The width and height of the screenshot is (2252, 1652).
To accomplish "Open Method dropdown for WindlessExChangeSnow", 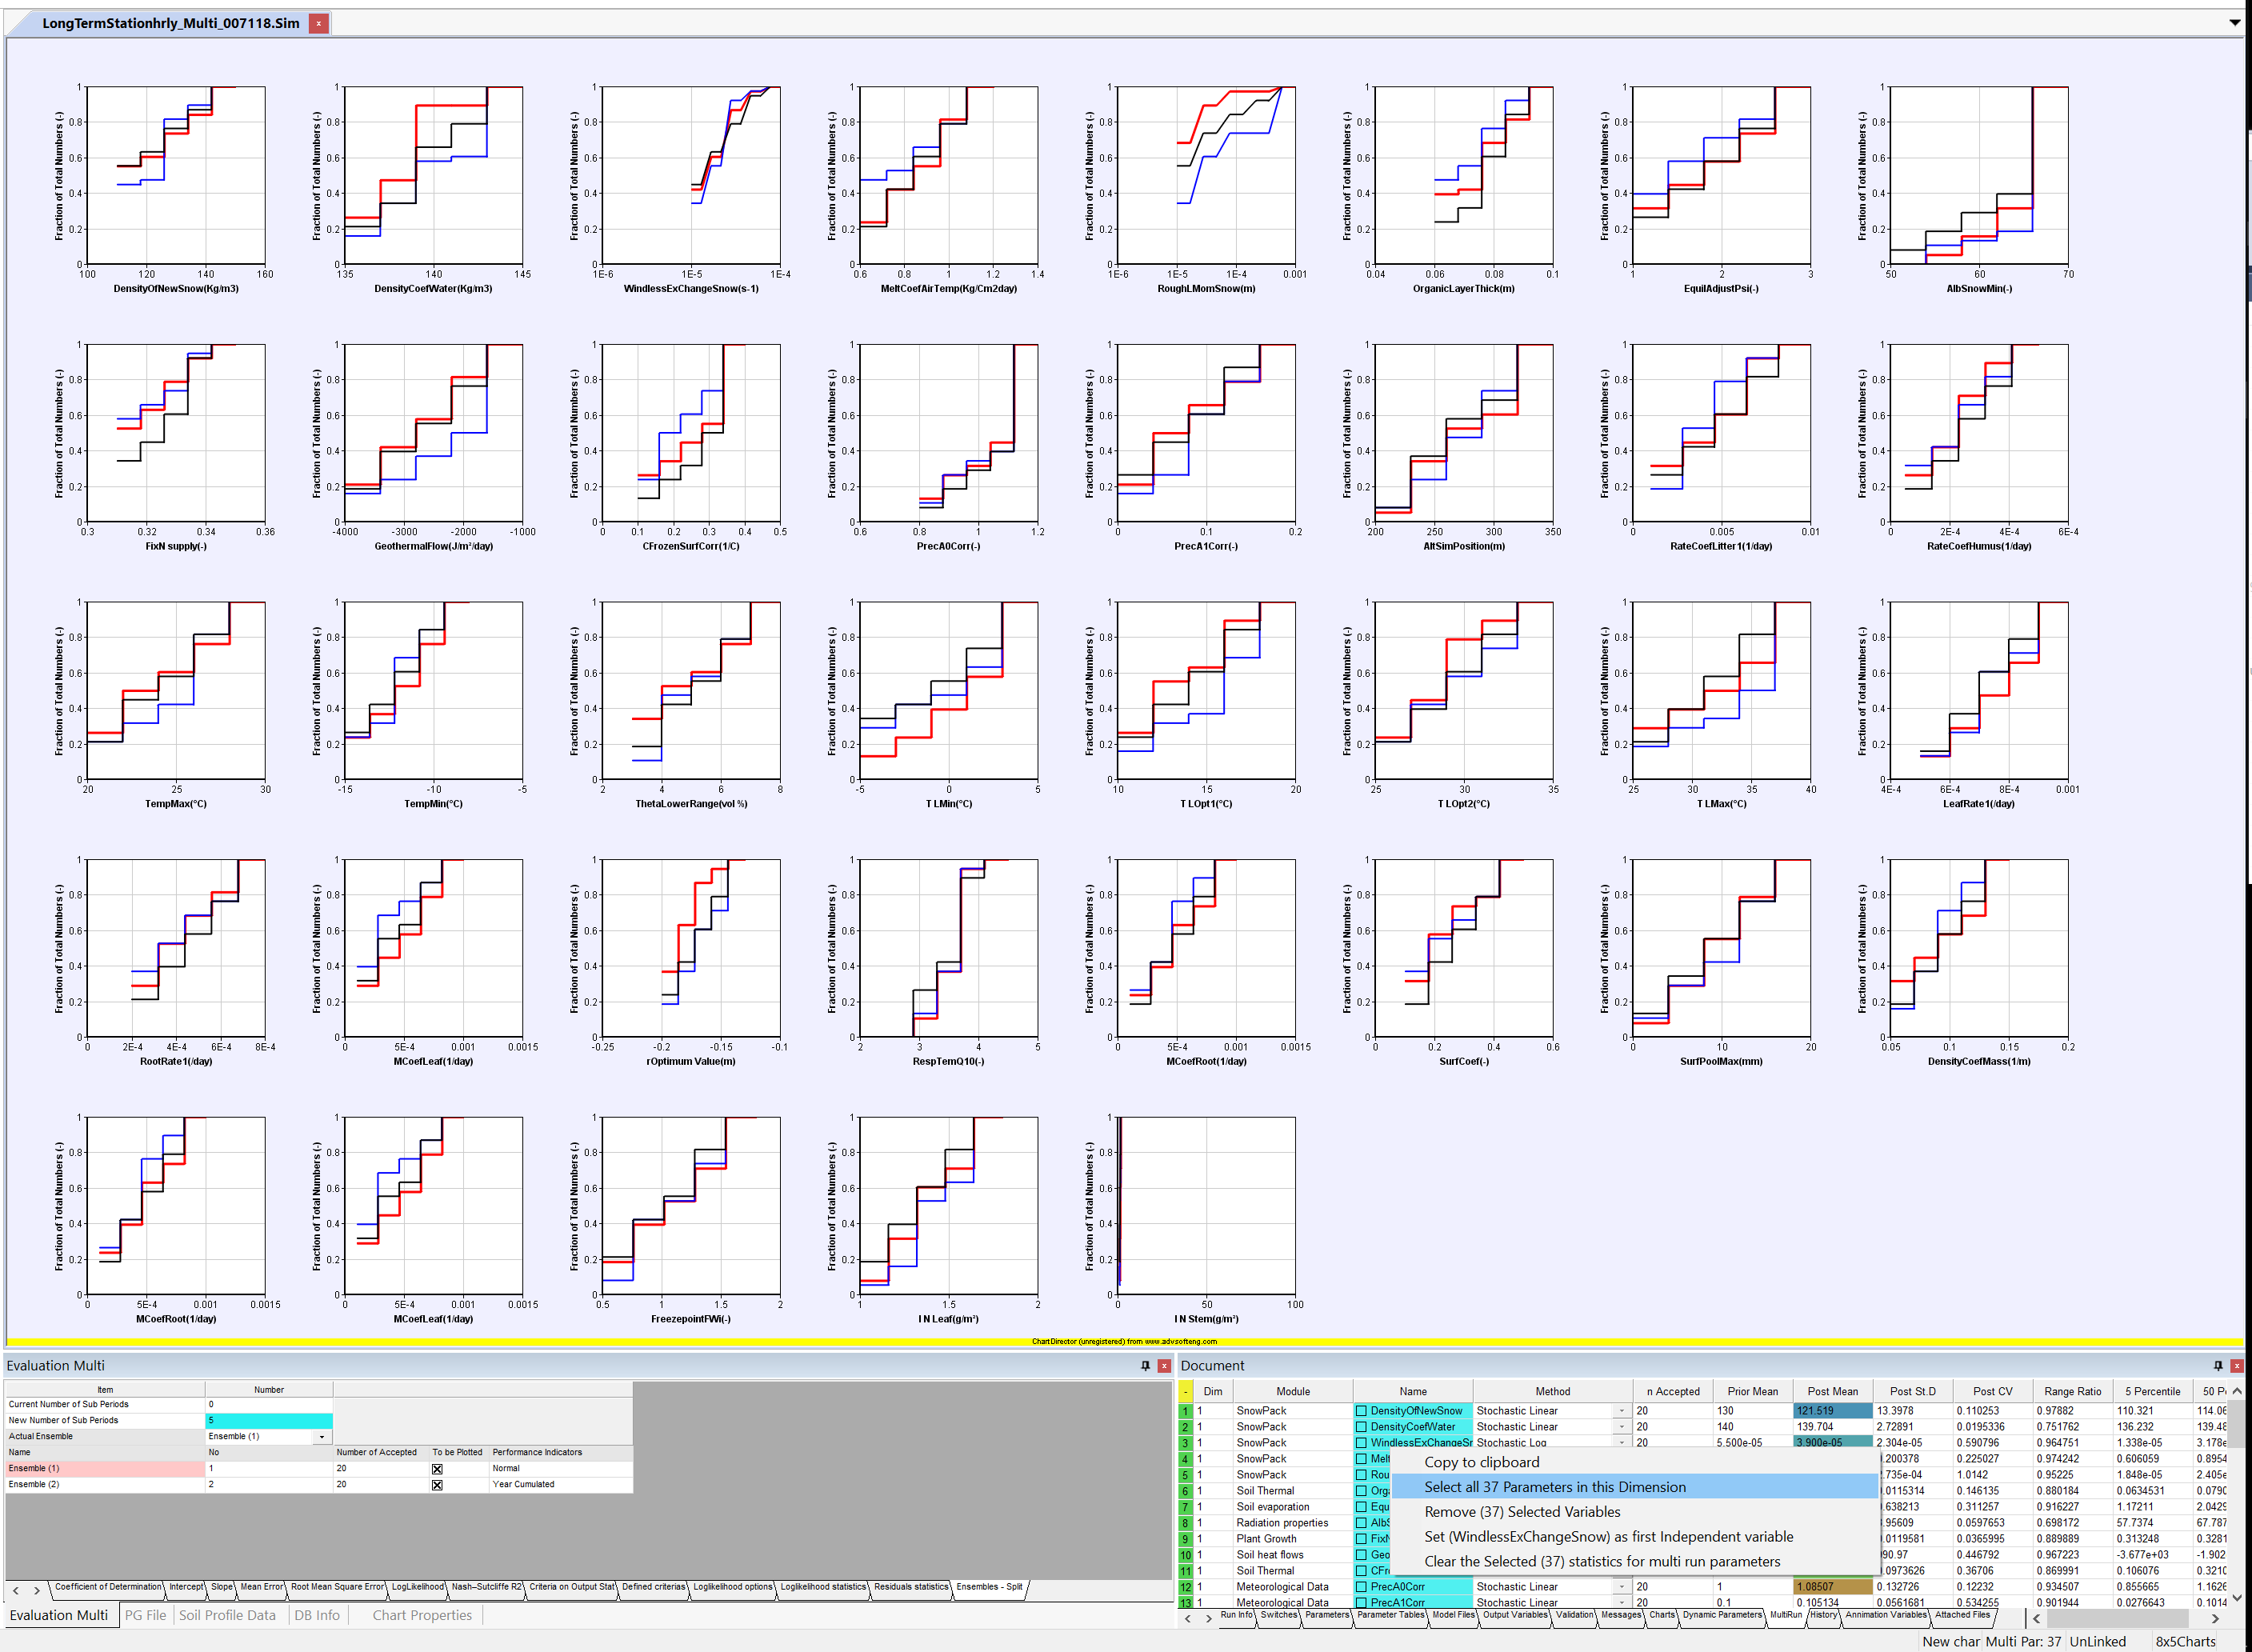I will click(1622, 1443).
